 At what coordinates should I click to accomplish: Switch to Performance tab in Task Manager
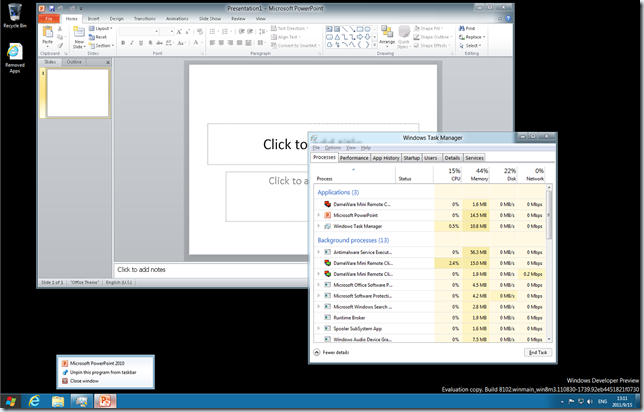354,158
